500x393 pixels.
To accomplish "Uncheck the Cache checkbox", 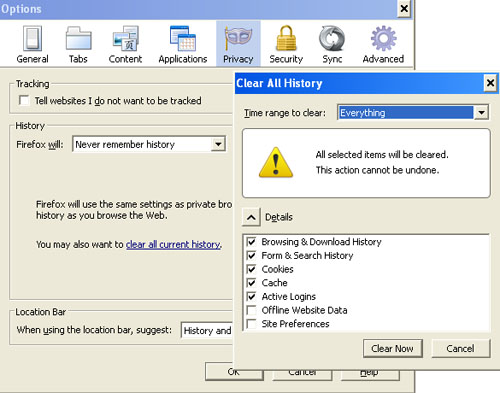I will click(x=252, y=283).
